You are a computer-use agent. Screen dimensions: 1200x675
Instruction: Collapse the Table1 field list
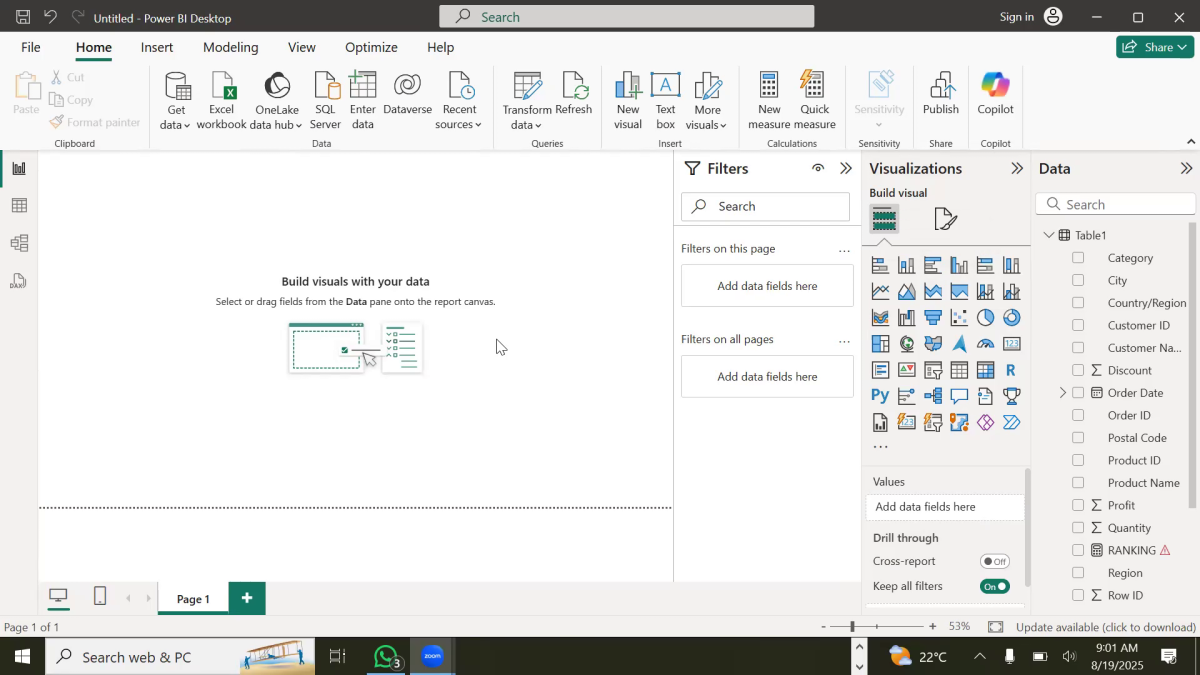point(1049,235)
